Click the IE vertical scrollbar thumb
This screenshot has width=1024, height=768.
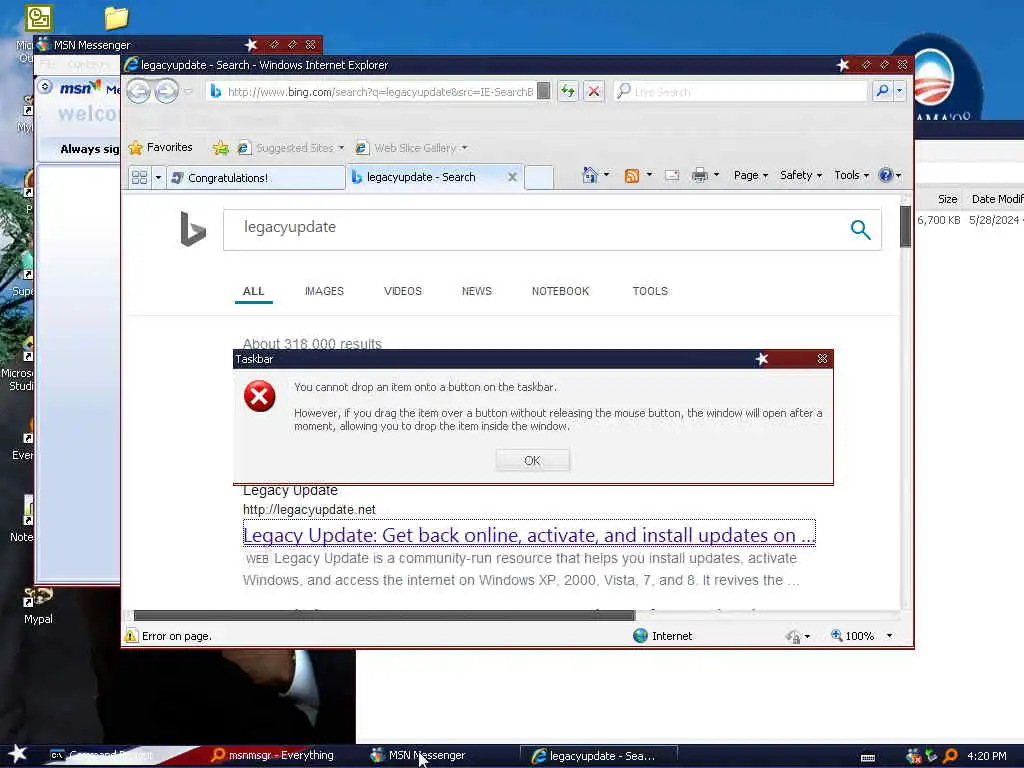pyautogui.click(x=905, y=226)
